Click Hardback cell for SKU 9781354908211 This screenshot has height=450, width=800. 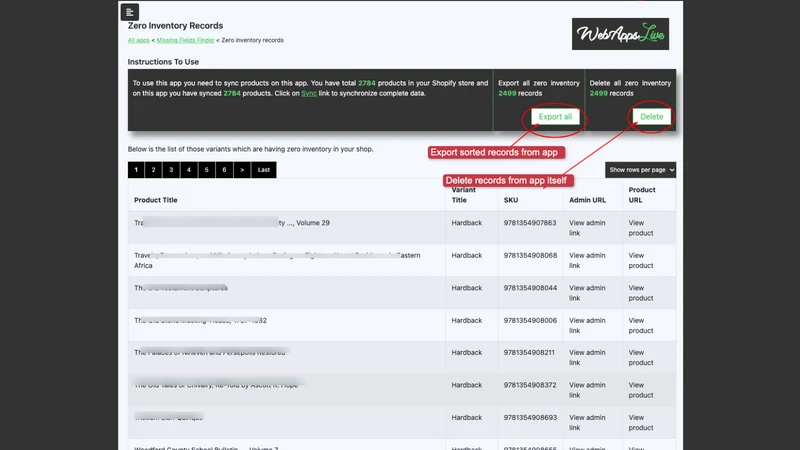click(x=466, y=353)
